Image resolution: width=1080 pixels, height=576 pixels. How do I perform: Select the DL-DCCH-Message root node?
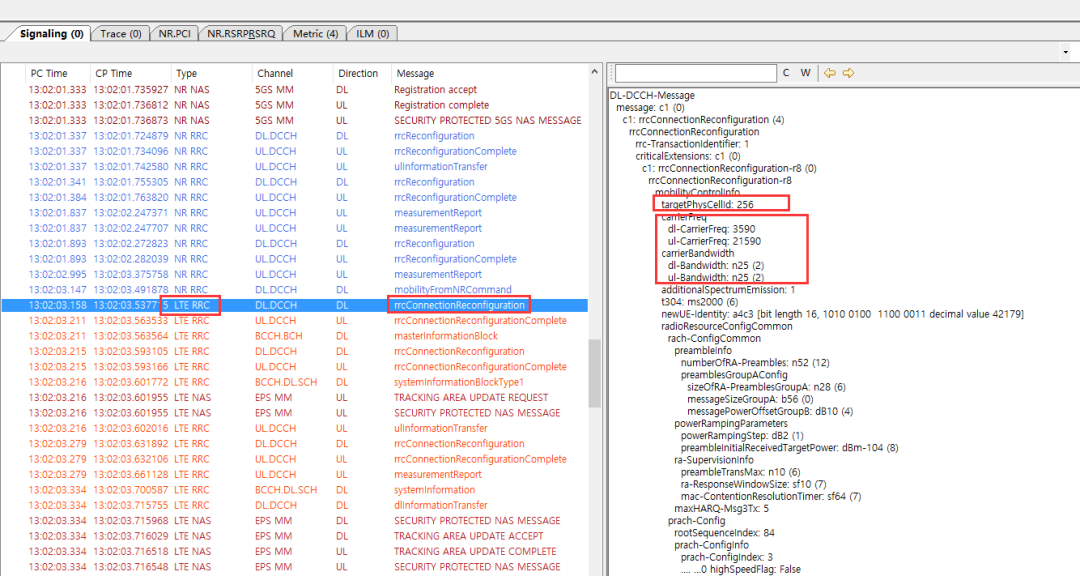(652, 95)
